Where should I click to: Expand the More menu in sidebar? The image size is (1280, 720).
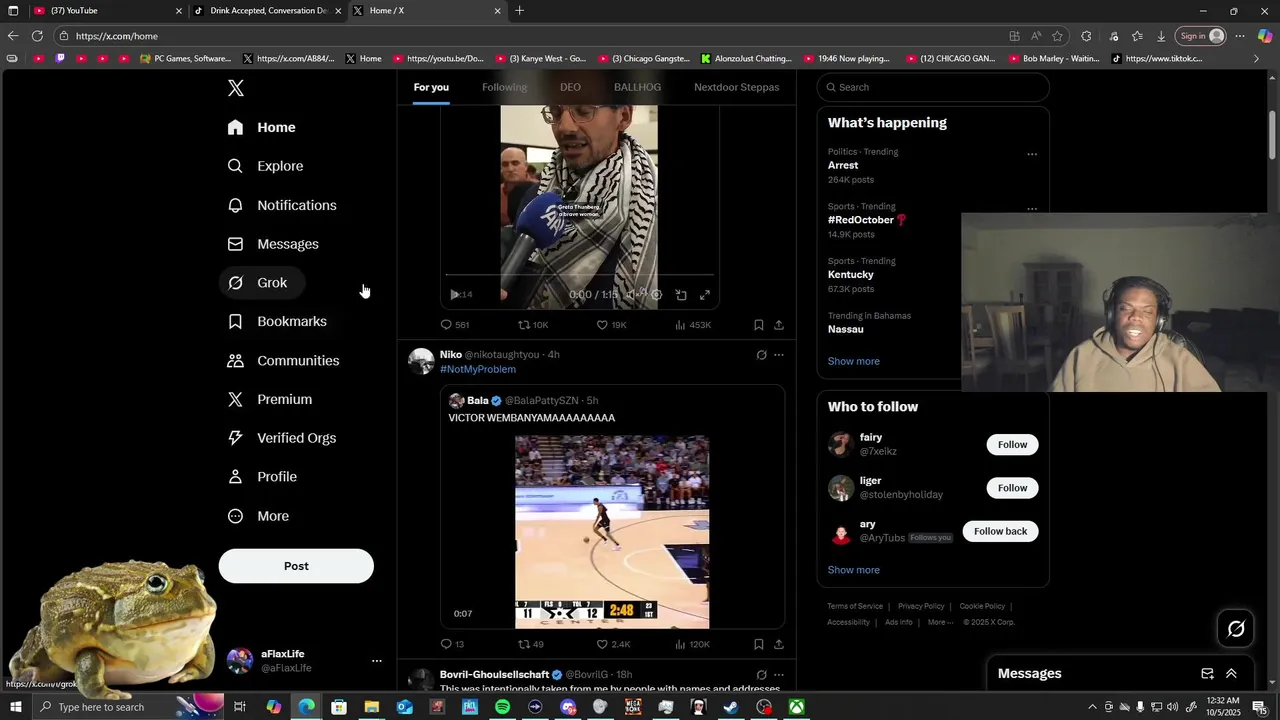(259, 516)
